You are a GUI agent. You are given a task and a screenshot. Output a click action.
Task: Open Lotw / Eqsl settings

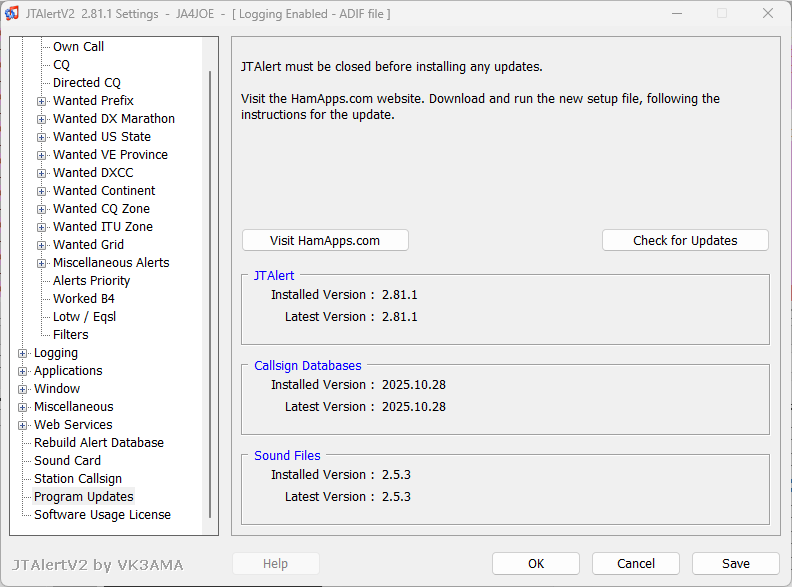[84, 317]
